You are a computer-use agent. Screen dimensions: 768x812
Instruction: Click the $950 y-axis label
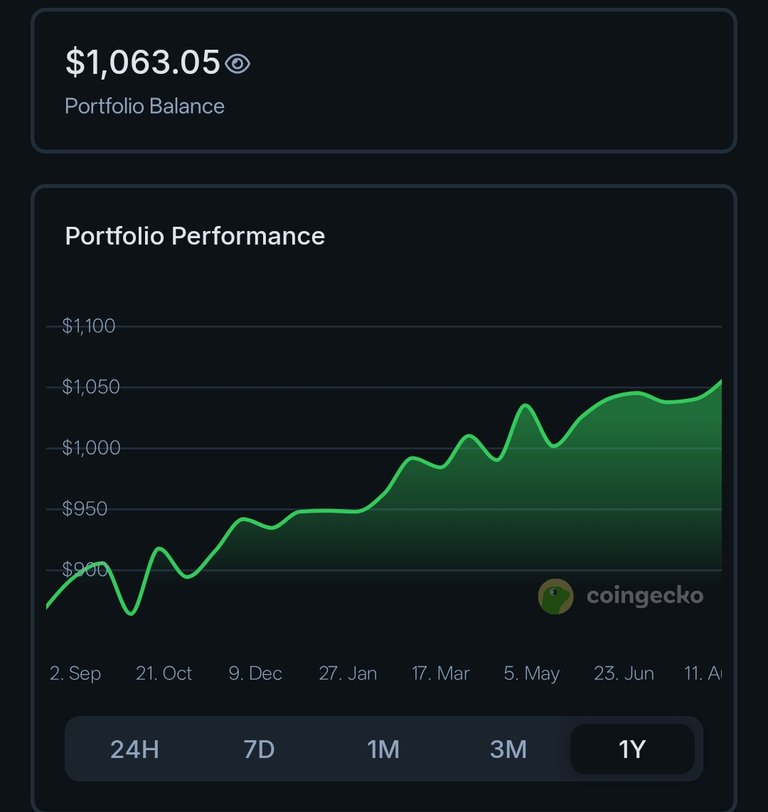(x=84, y=509)
